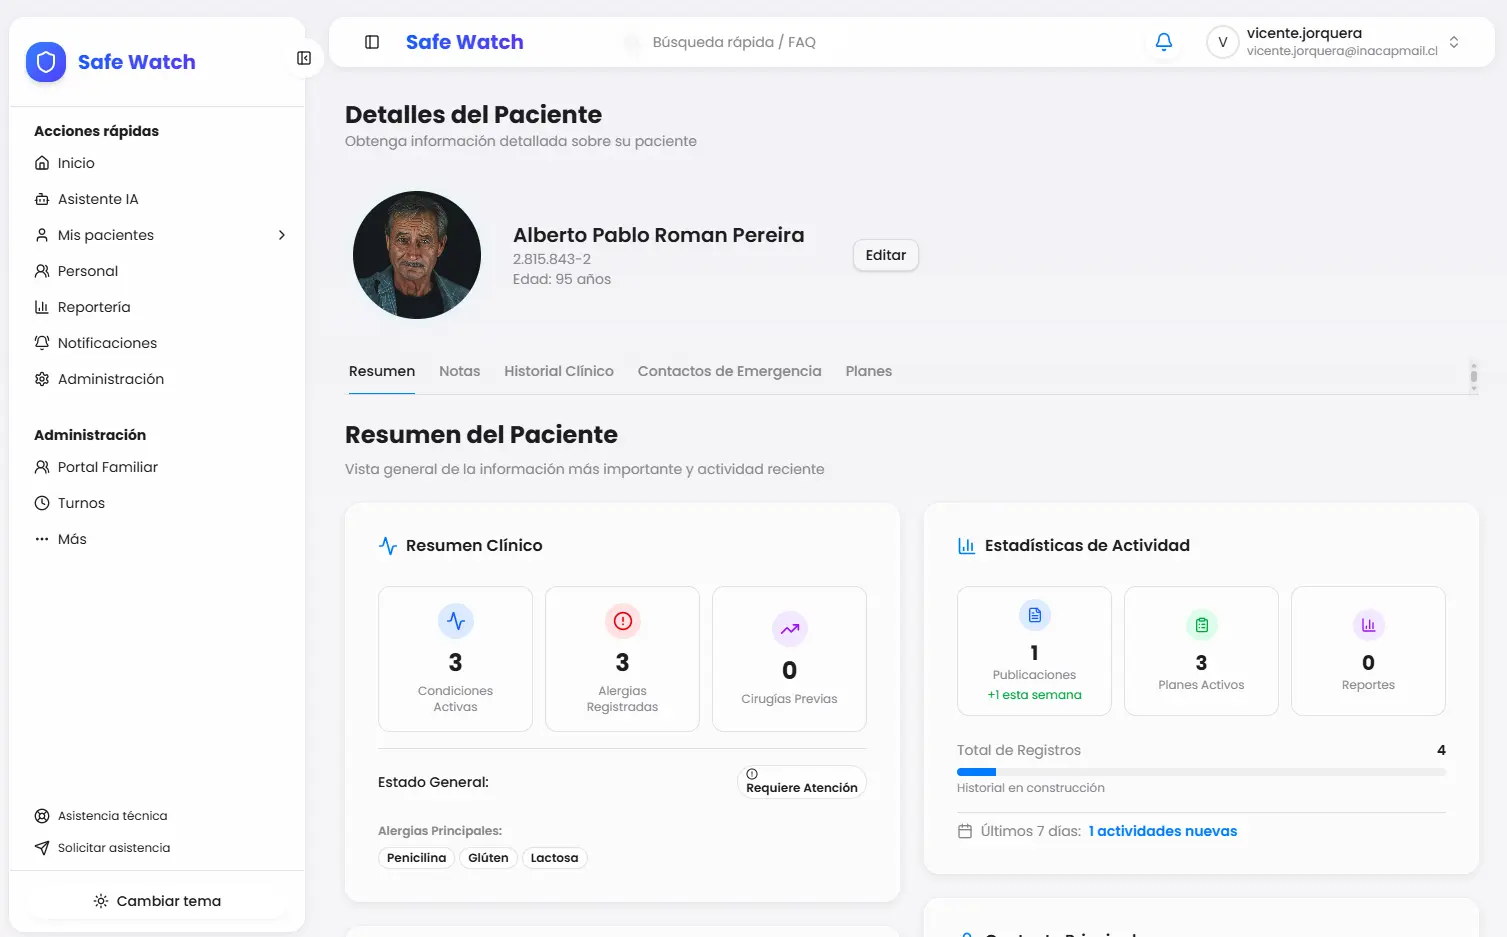Click the Total de Registros progress bar
The height and width of the screenshot is (937, 1507).
click(1200, 771)
